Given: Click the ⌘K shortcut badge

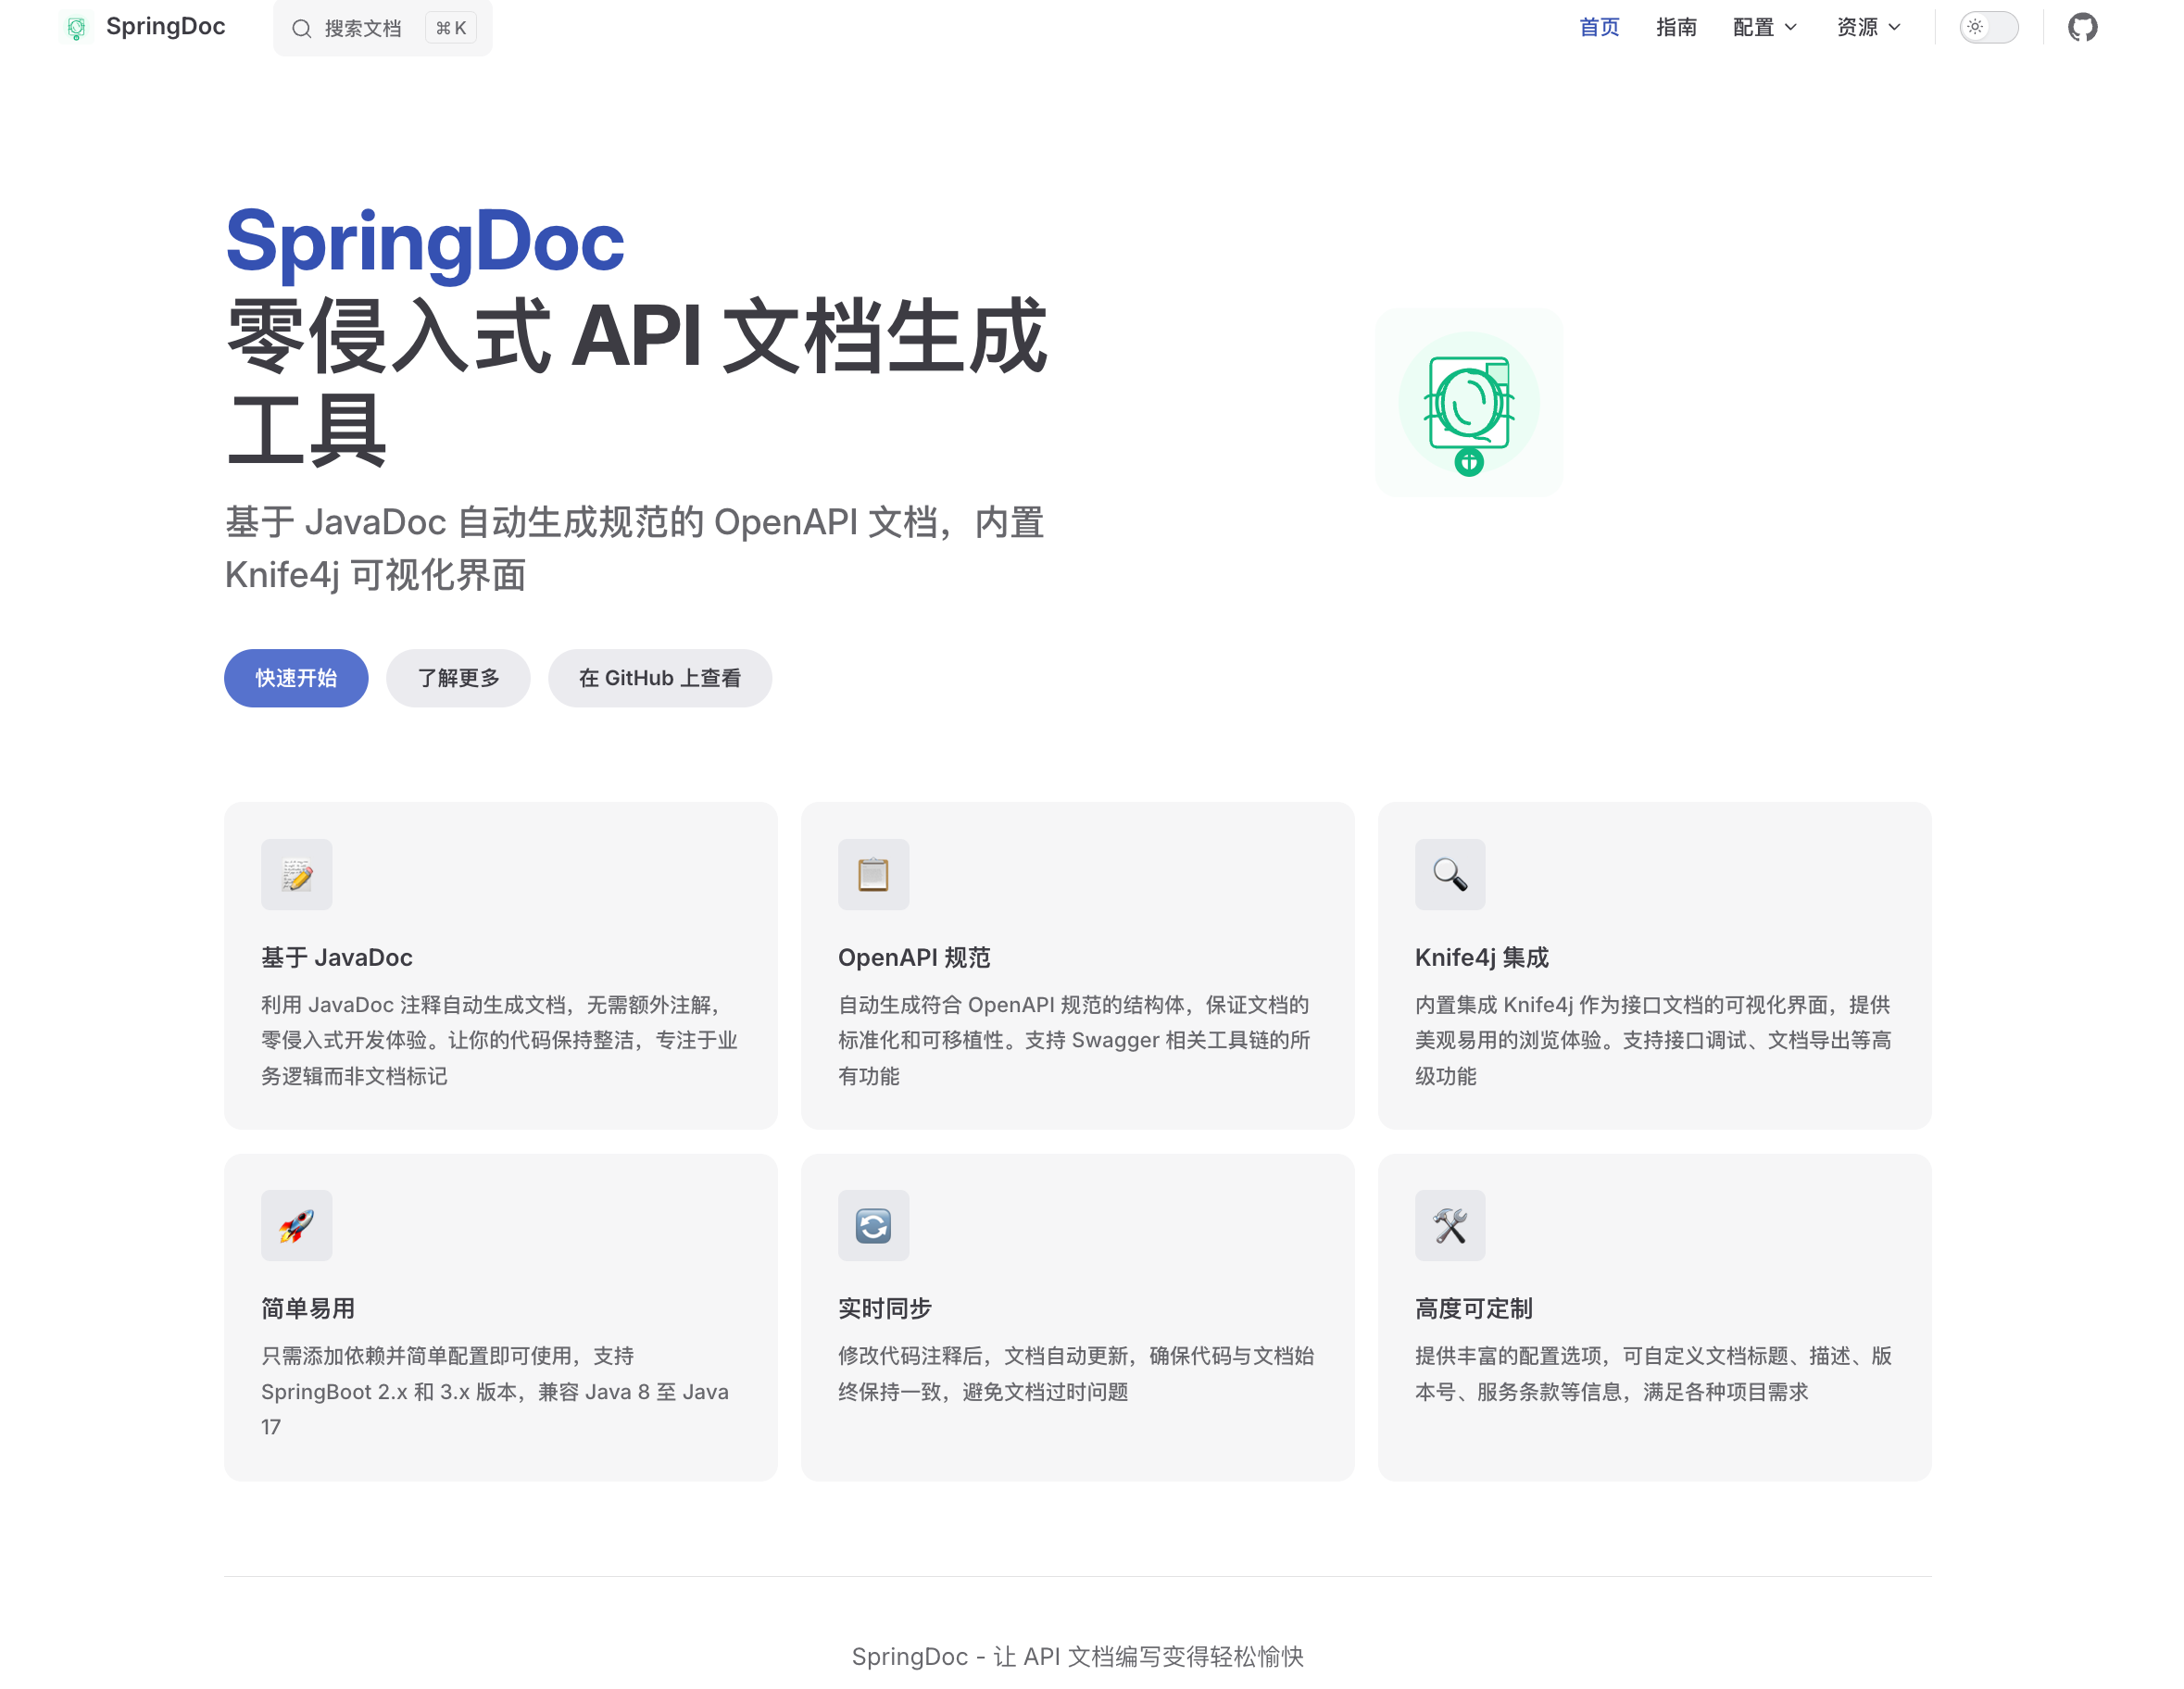Looking at the screenshot, I should click(x=451, y=28).
